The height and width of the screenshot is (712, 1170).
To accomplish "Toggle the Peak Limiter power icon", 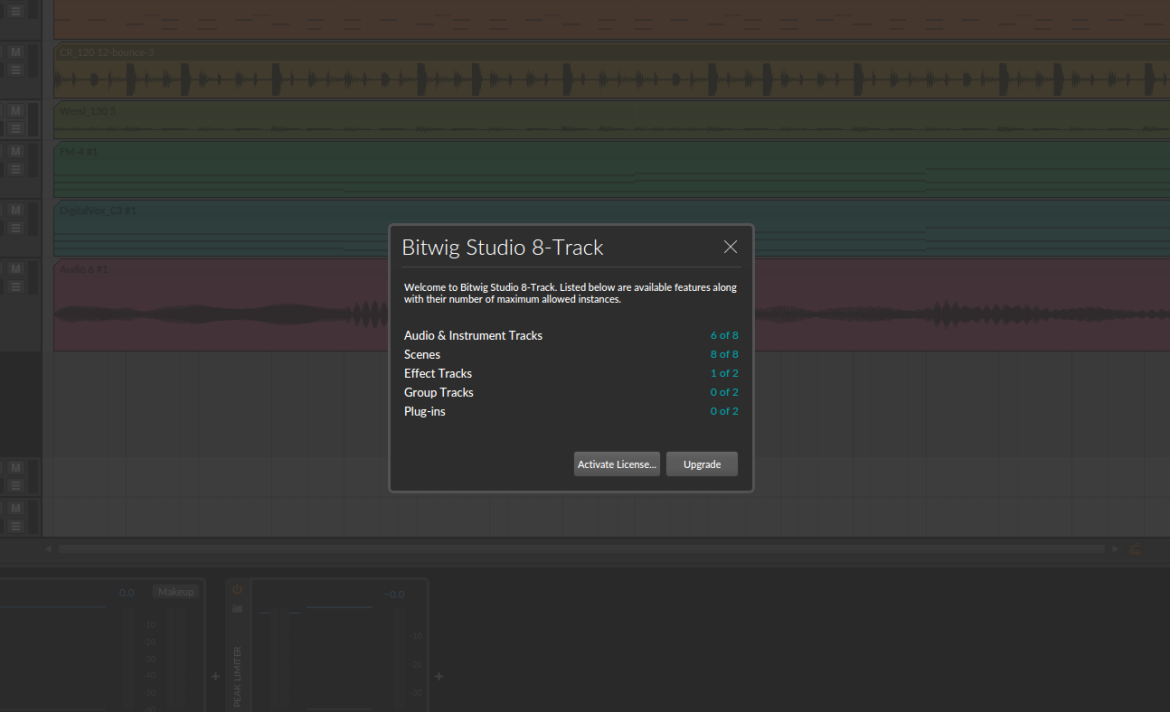I will pos(237,590).
